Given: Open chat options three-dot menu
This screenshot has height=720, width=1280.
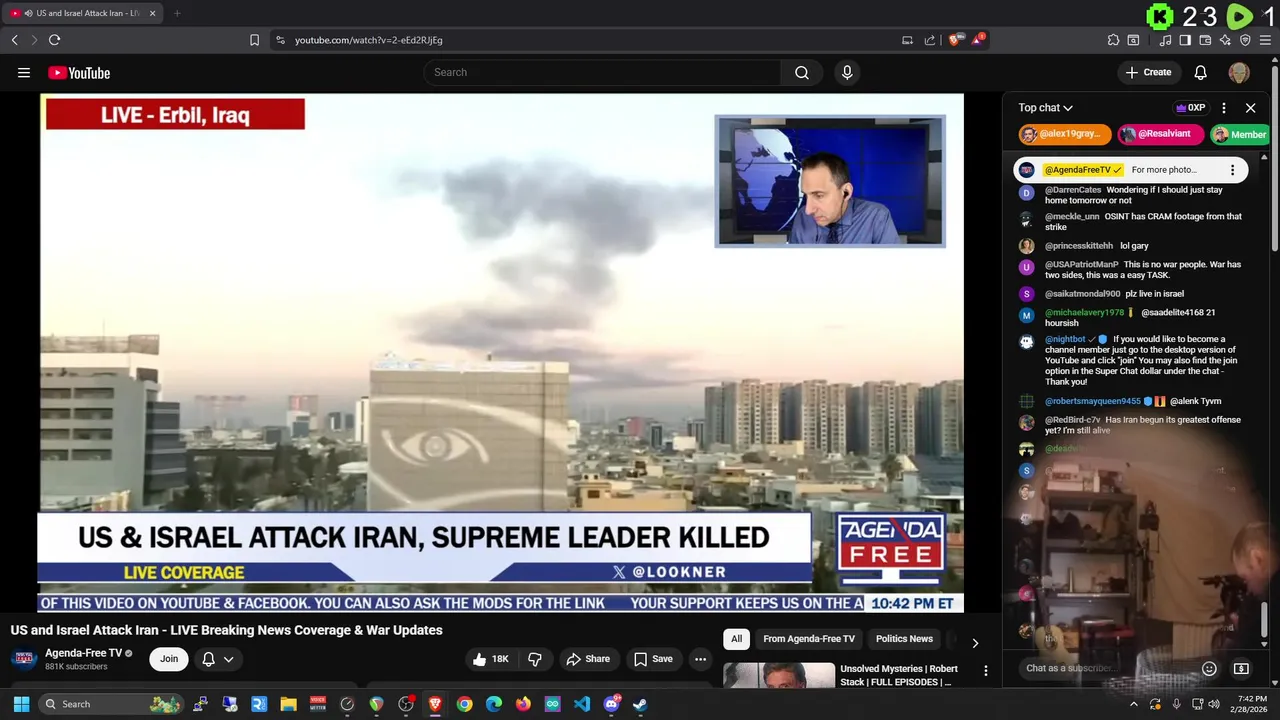Looking at the screenshot, I should 1224,108.
